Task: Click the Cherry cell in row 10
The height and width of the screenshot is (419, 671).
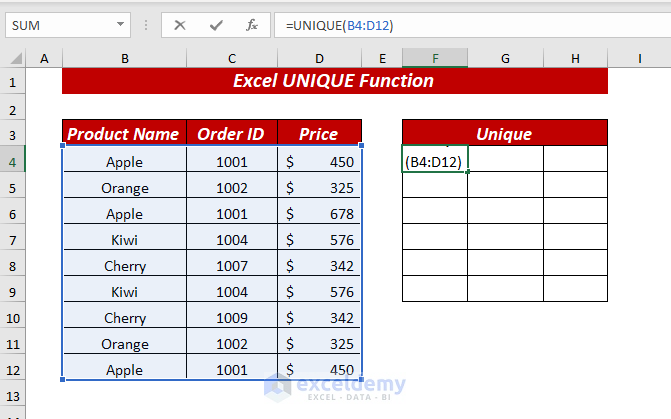Action: click(125, 315)
